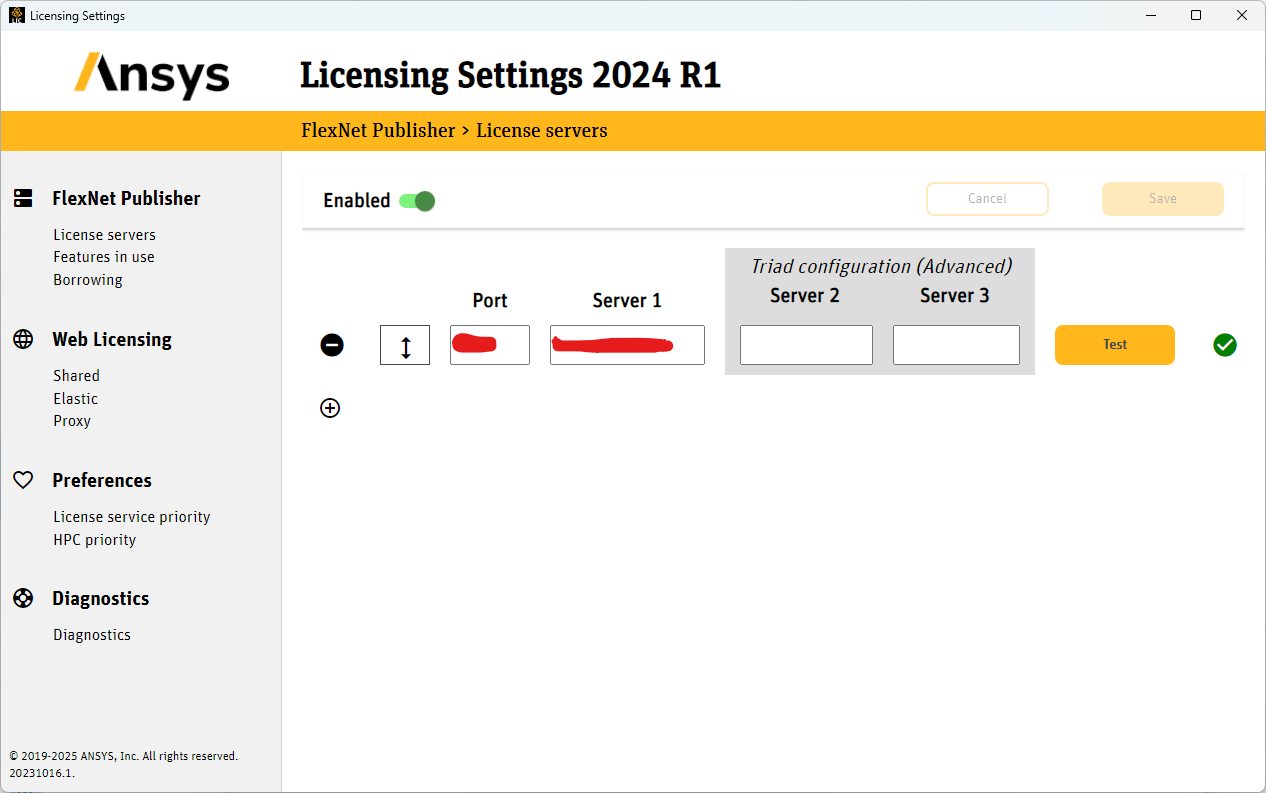
Task: Open License service priority page
Action: [132, 517]
